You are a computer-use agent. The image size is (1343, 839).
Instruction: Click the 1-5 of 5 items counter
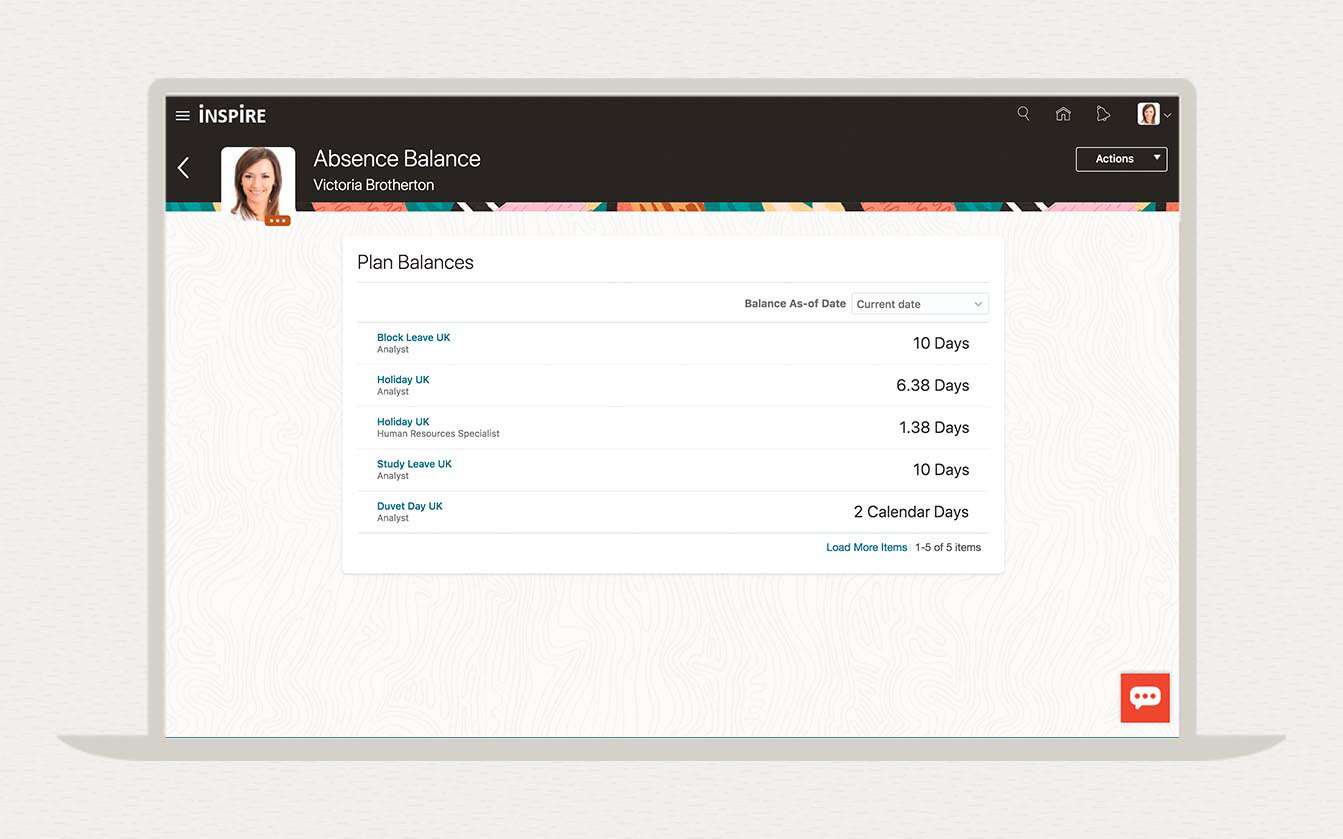948,547
